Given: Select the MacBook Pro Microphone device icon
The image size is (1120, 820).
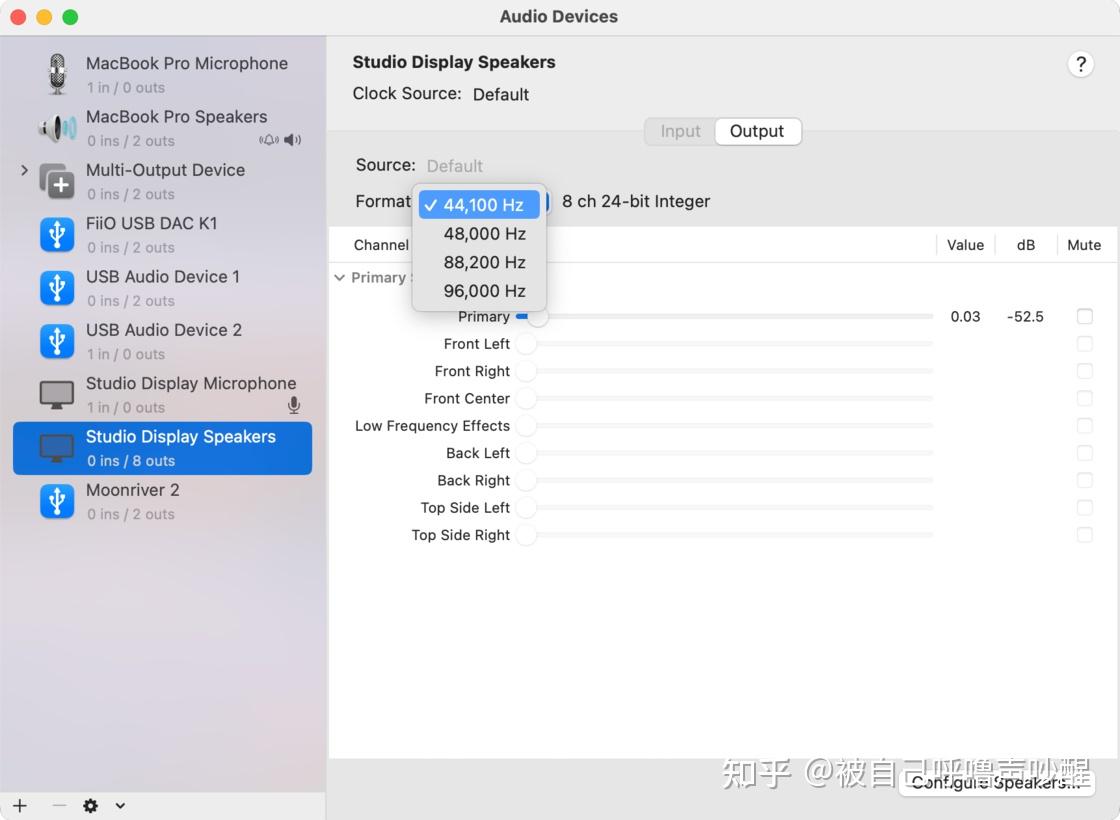Looking at the screenshot, I should [x=57, y=72].
